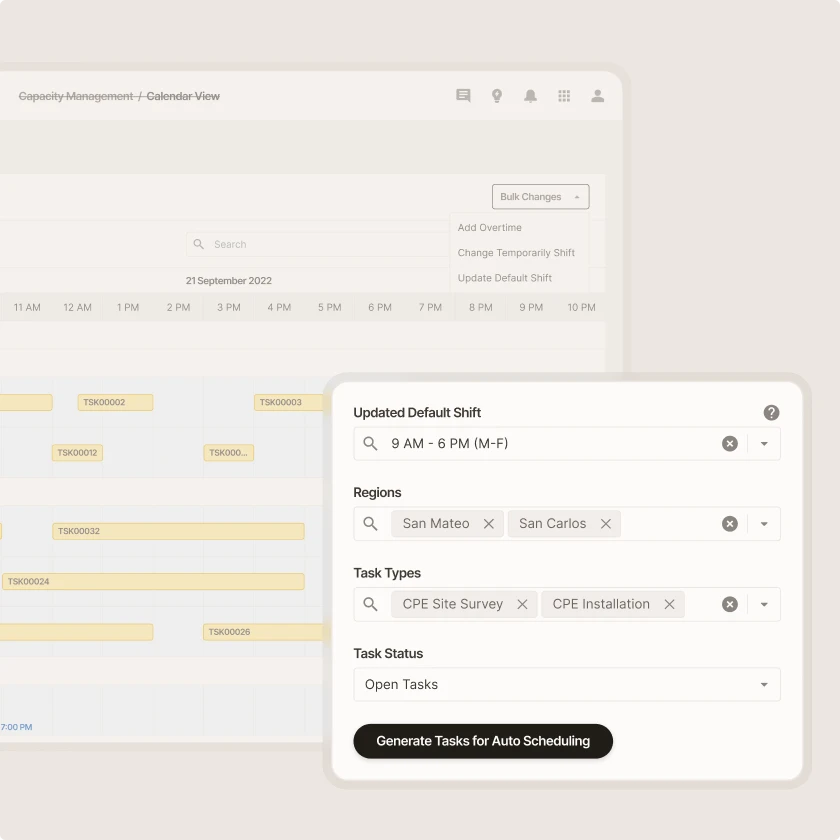Click search icon in Regions field
The width and height of the screenshot is (840, 840).
370,523
